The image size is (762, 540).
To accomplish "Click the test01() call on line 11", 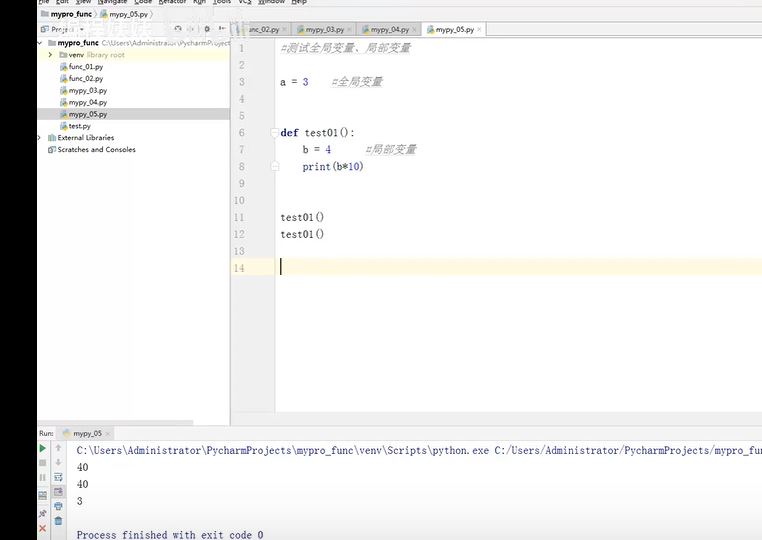I will 302,217.
